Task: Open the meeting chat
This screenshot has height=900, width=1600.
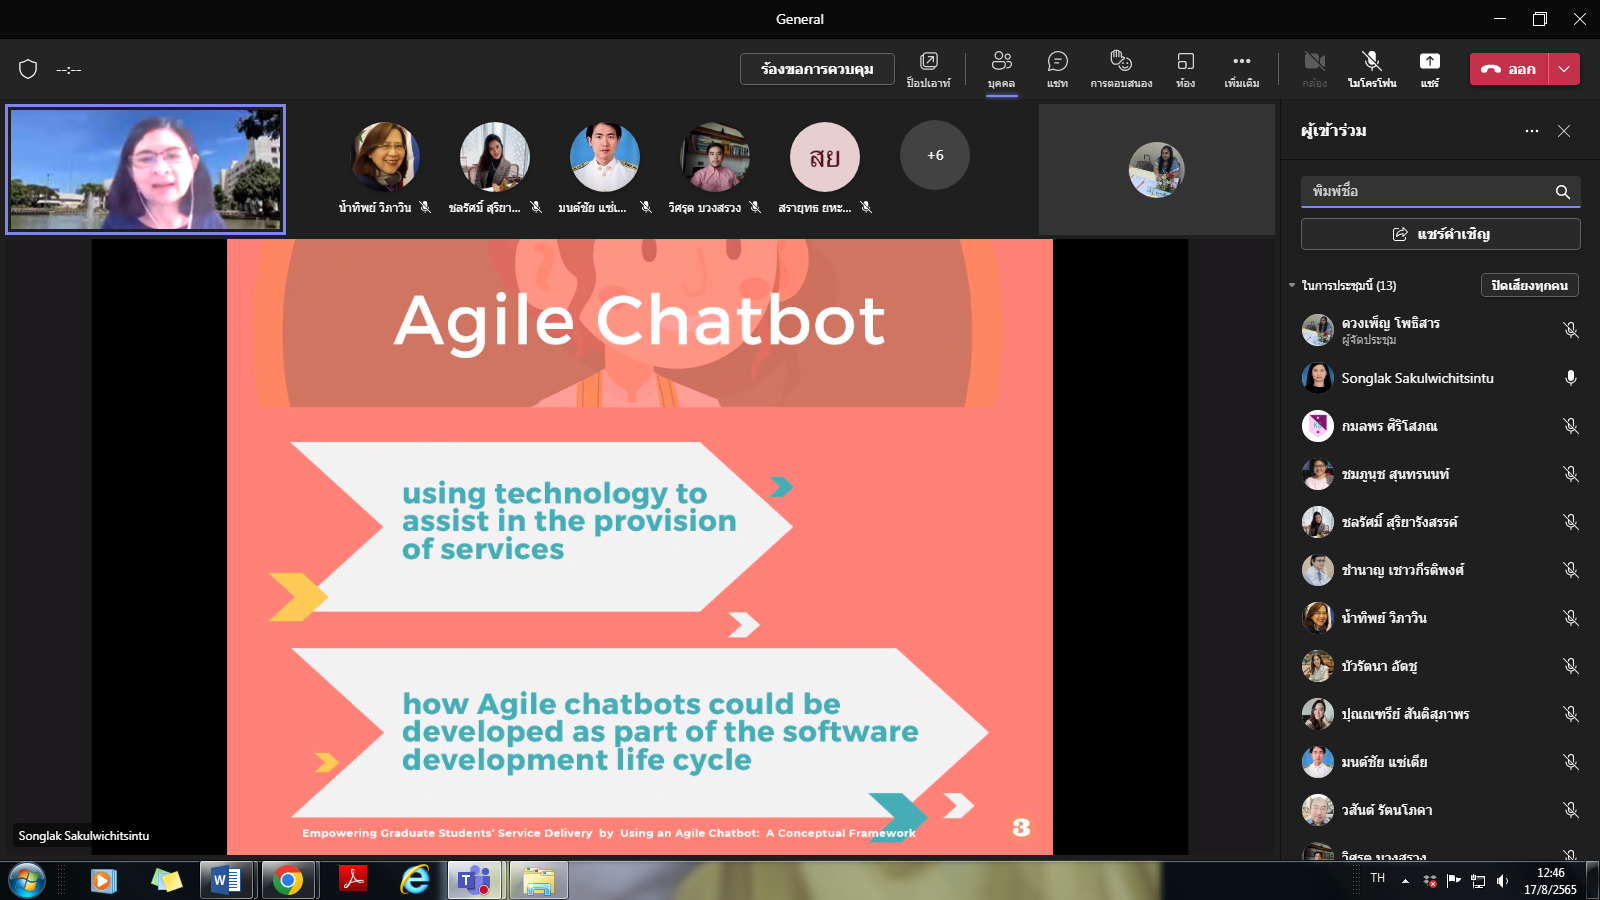Action: [x=1057, y=69]
